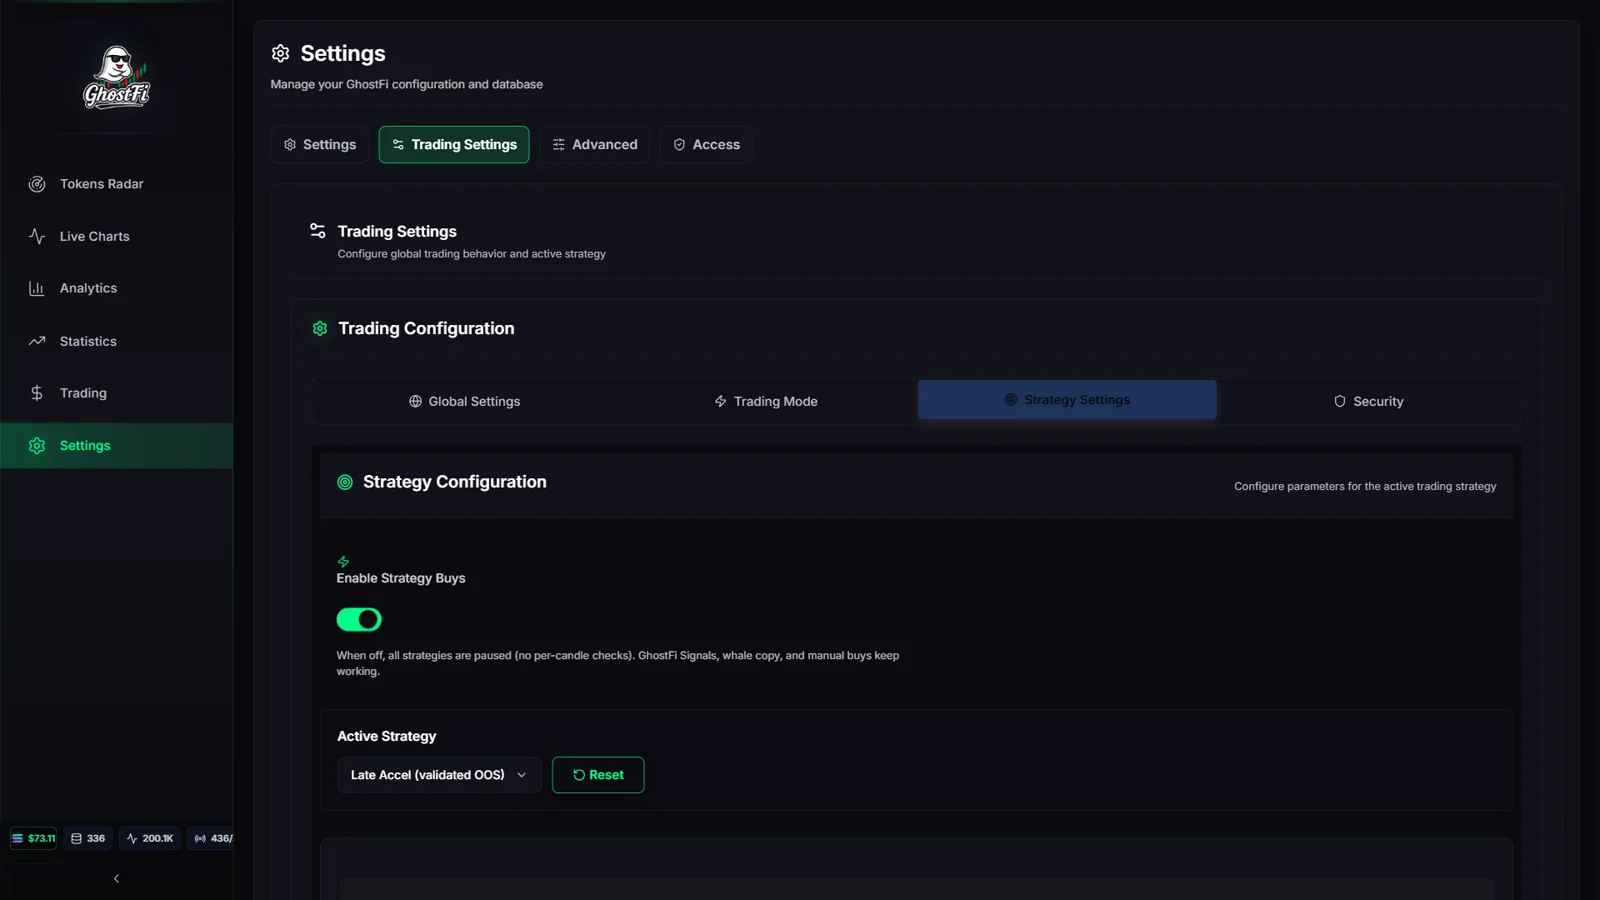Screen dimensions: 1600x900
Task: Switch to the Global Settings sub-tab
Action: [465, 401]
